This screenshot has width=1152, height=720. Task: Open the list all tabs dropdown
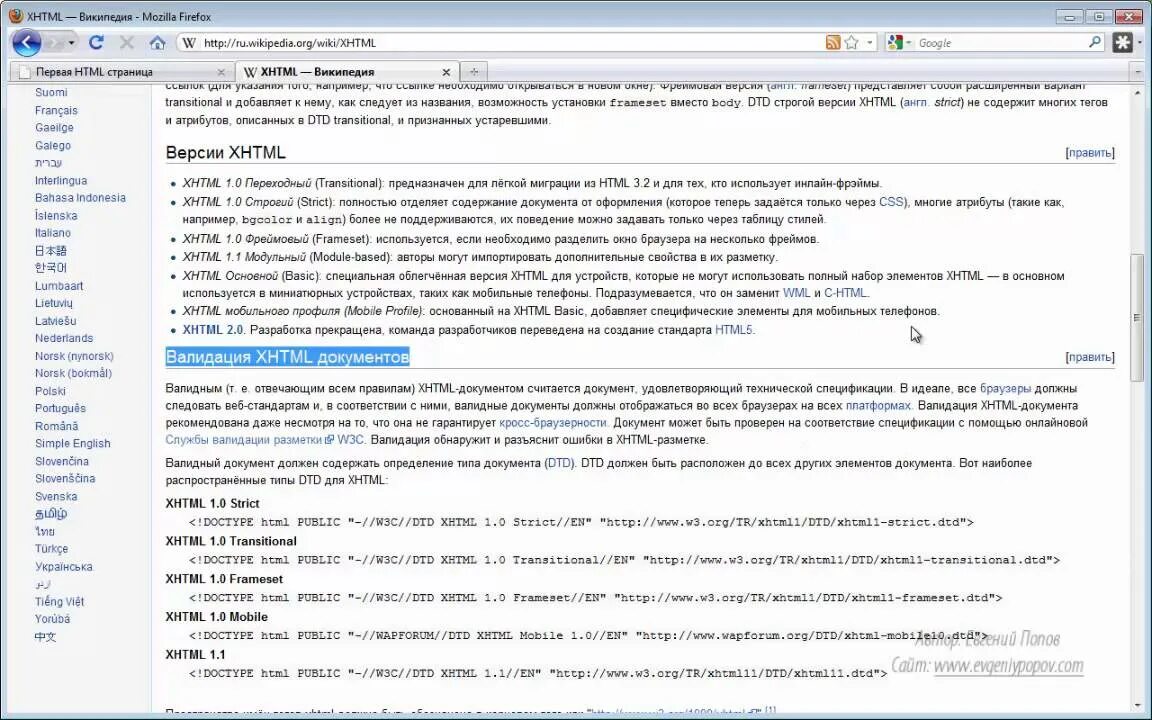(1138, 72)
